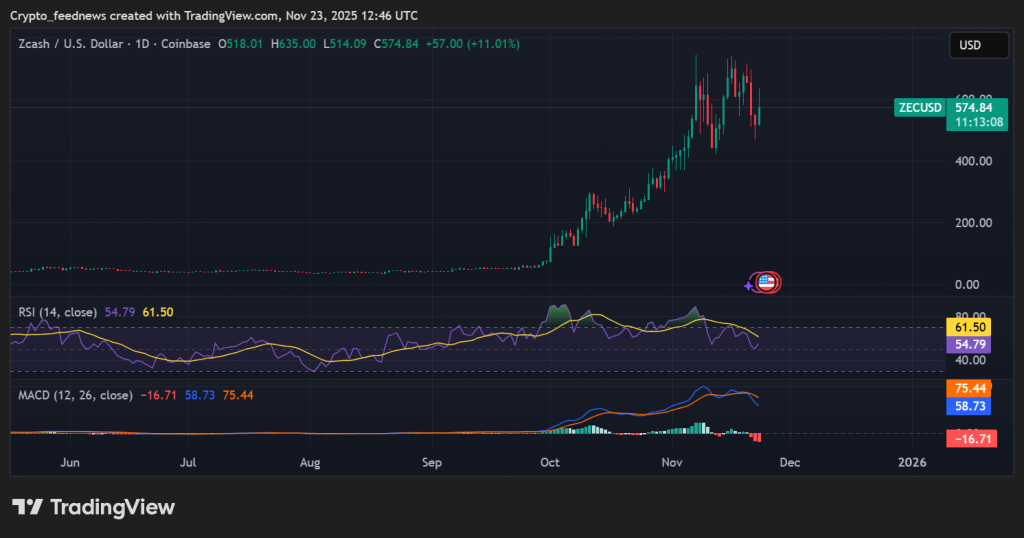1024x538 pixels.
Task: Click the MACD histogram value −16.71 in legend
Action: pyautogui.click(x=159, y=395)
